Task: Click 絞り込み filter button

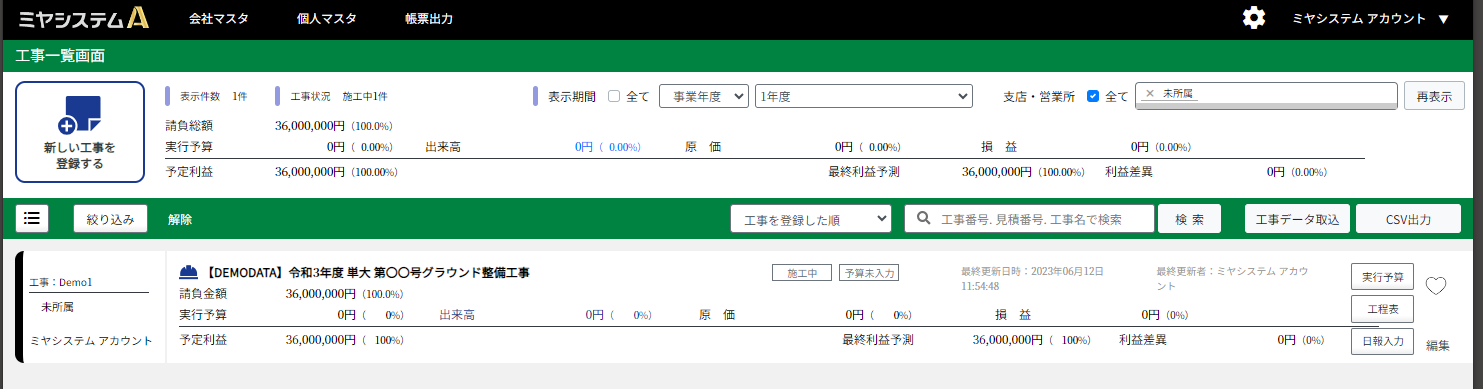Action: pos(110,218)
